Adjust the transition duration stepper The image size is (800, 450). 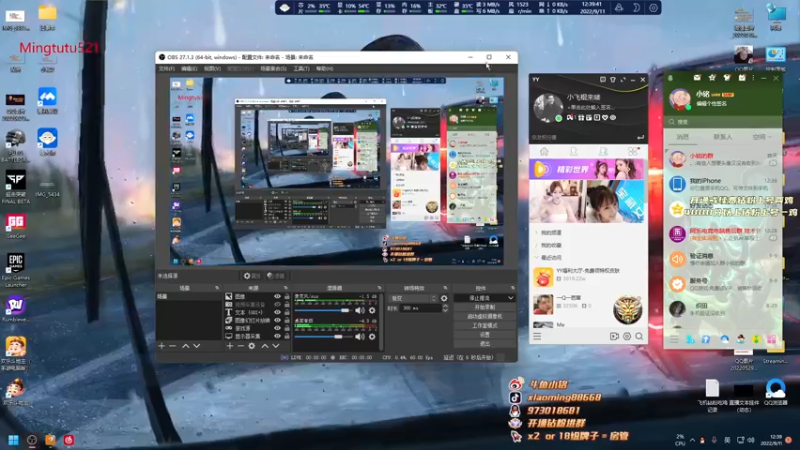point(445,308)
